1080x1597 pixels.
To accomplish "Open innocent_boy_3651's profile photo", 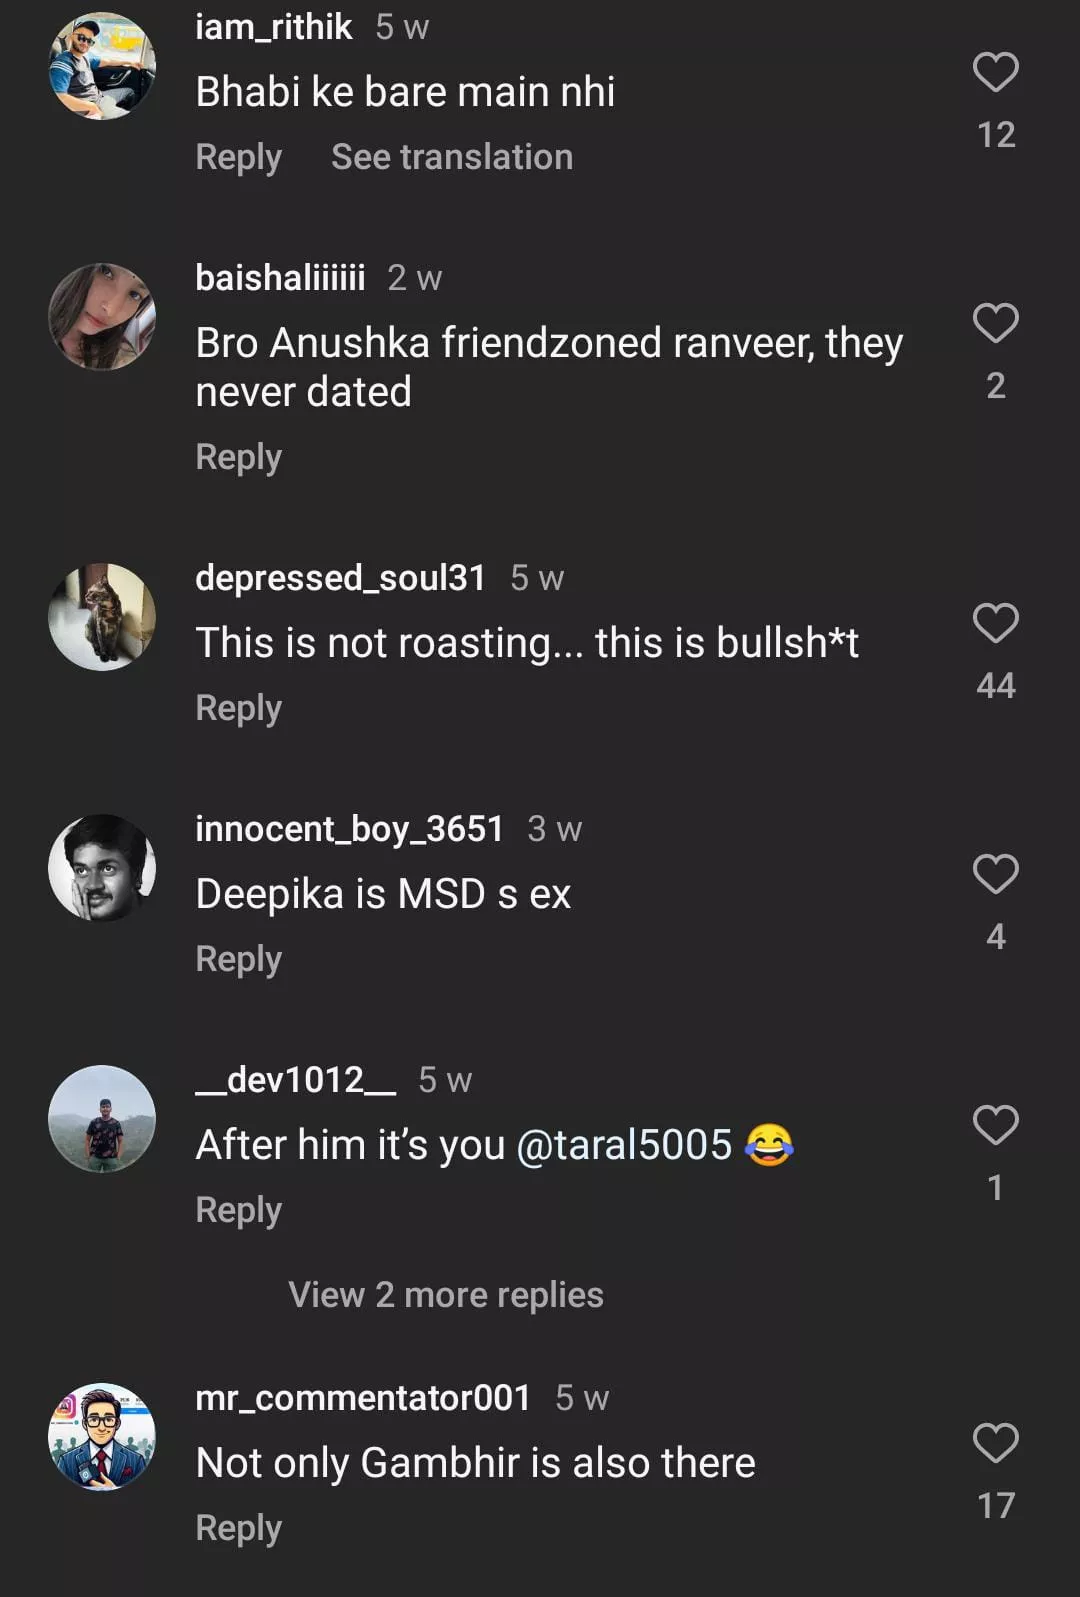I will [102, 868].
